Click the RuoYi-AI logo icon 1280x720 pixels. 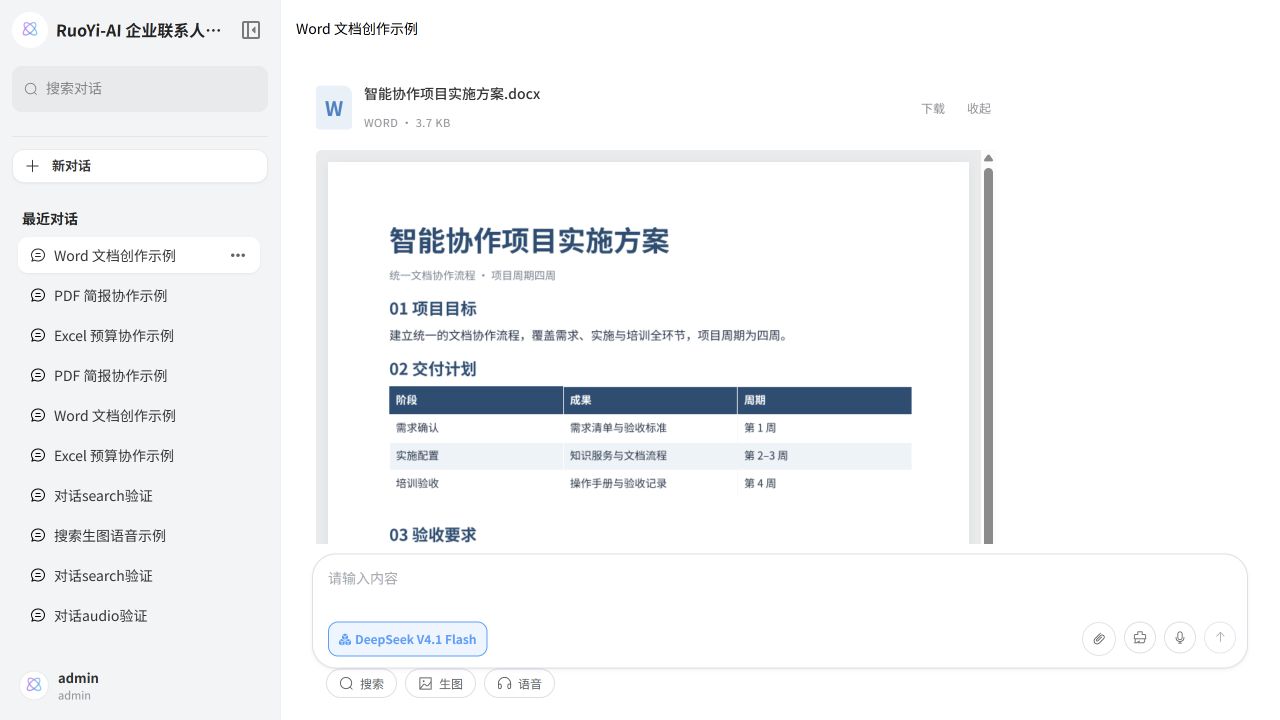[30, 30]
